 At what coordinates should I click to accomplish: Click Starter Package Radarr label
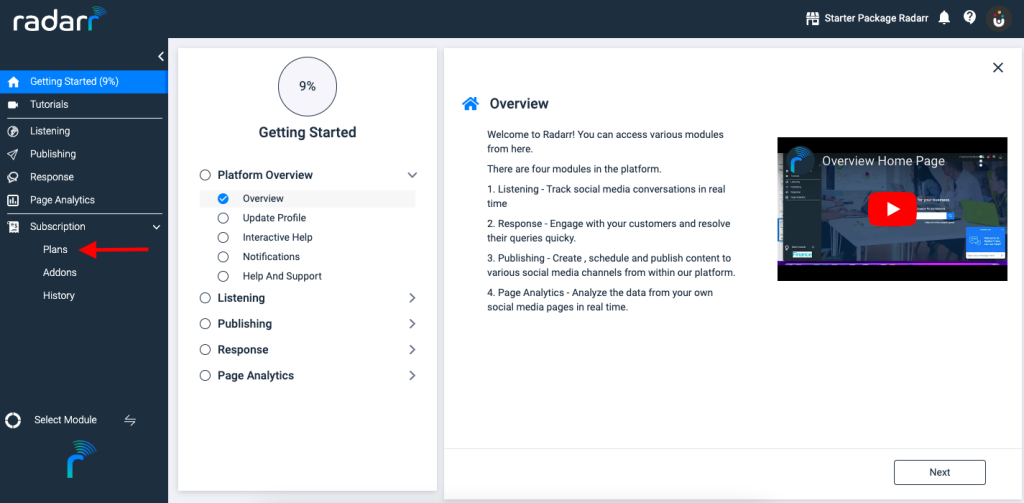[x=876, y=18]
